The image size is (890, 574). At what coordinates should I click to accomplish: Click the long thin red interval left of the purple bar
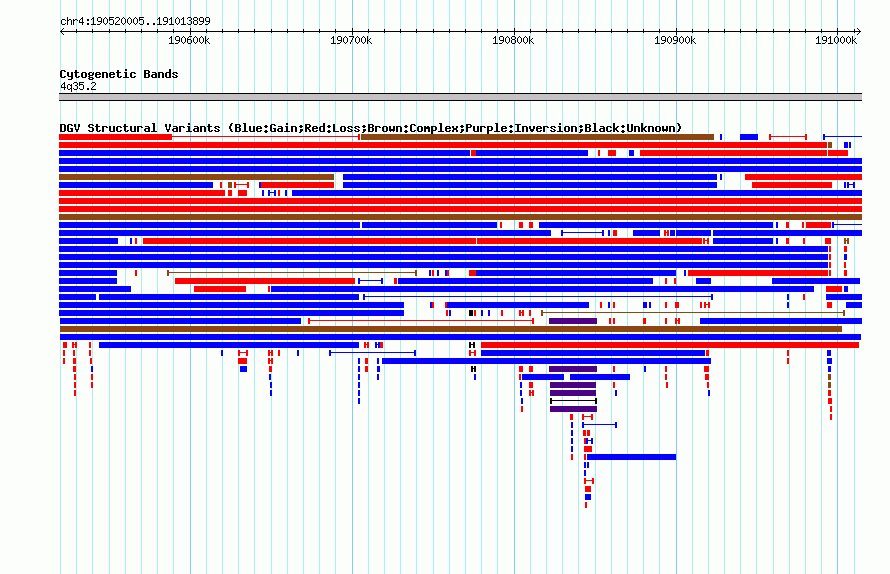[x=421, y=321]
